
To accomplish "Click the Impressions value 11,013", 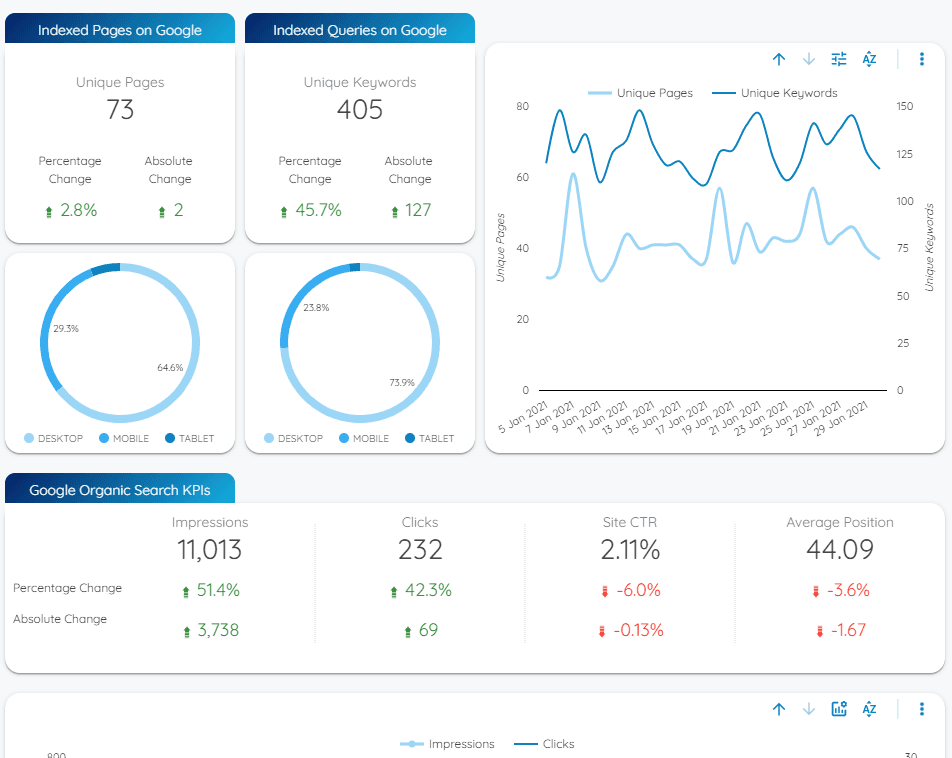I will click(209, 550).
